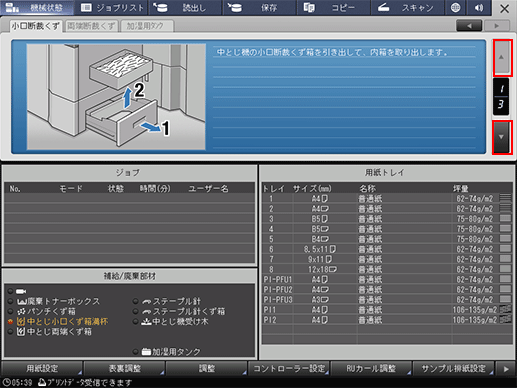The height and width of the screenshot is (388, 517).
Task: Click the next tab right arrow
Action: 497,26
